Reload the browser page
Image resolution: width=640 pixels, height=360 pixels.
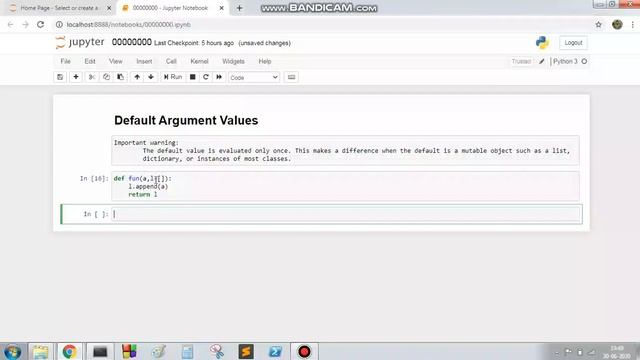pyautogui.click(x=40, y=25)
